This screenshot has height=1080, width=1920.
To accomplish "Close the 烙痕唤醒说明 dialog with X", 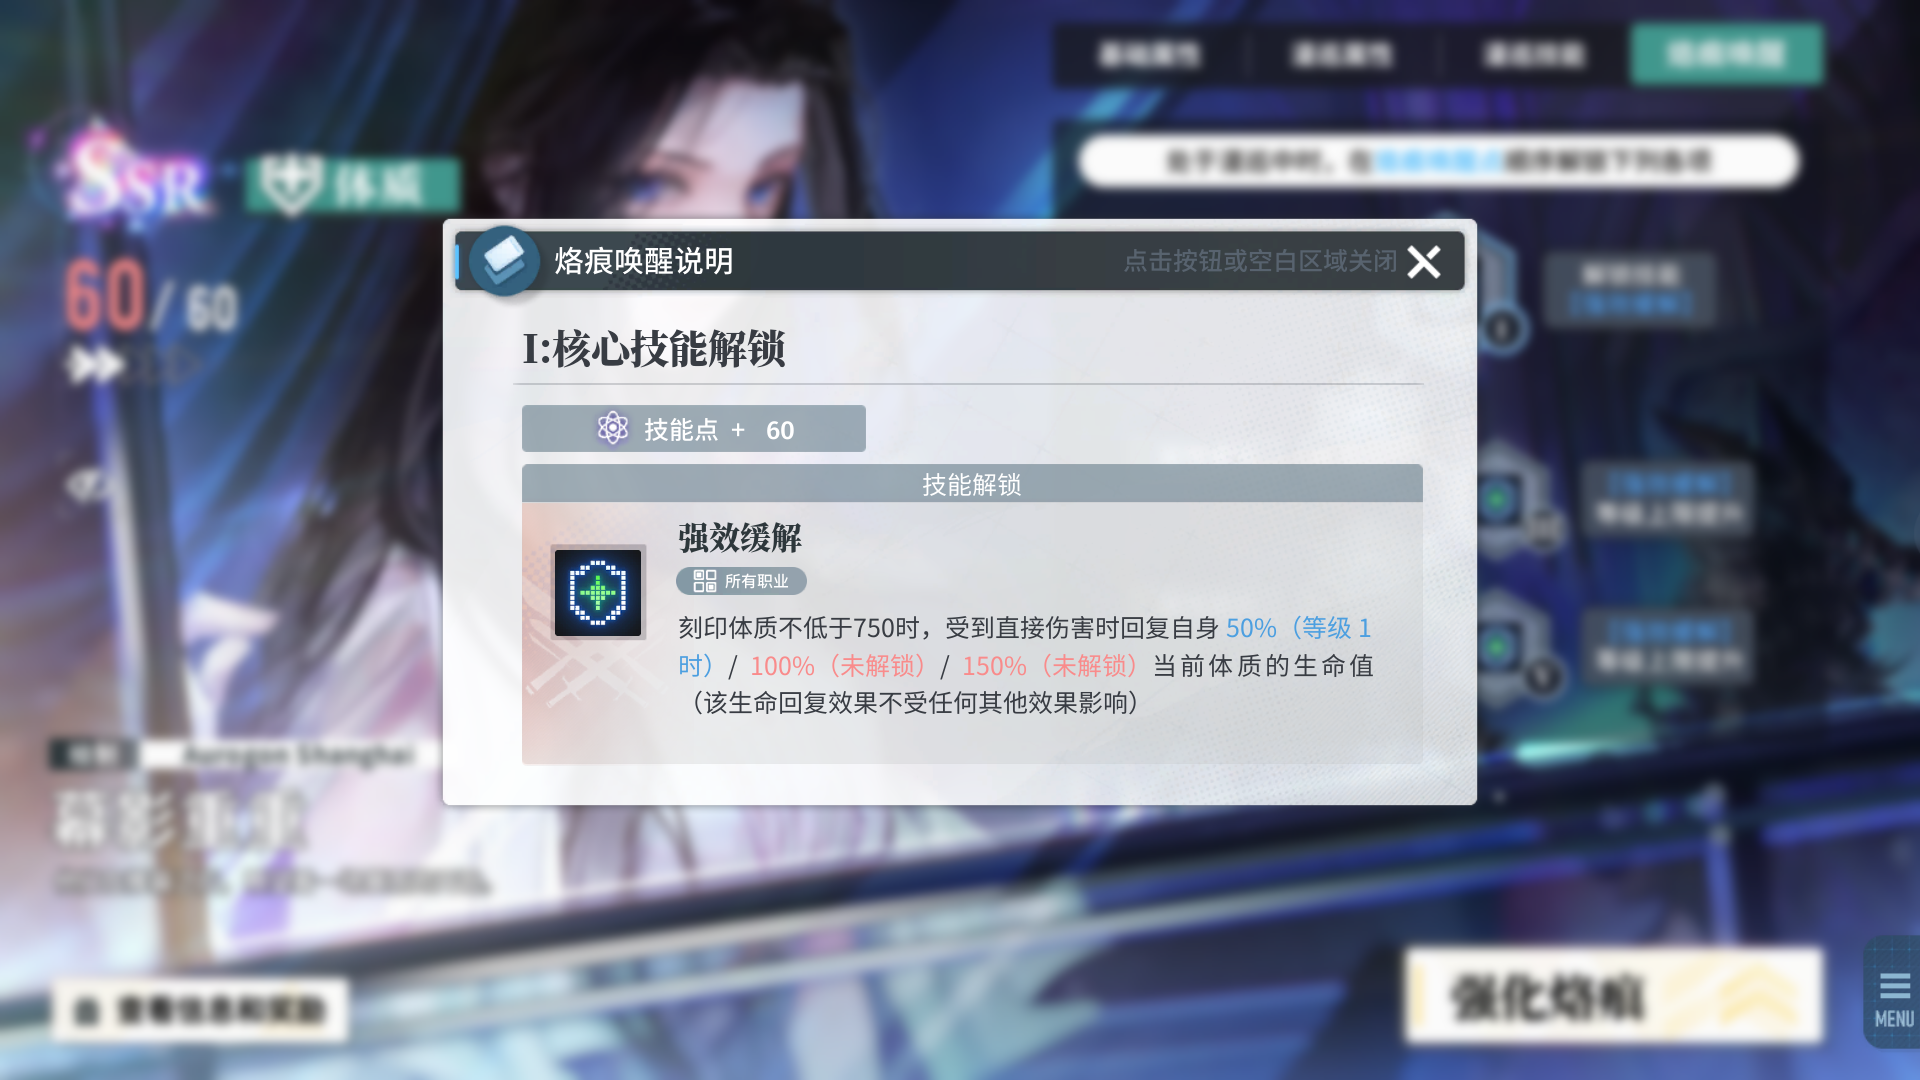I will tap(1423, 262).
